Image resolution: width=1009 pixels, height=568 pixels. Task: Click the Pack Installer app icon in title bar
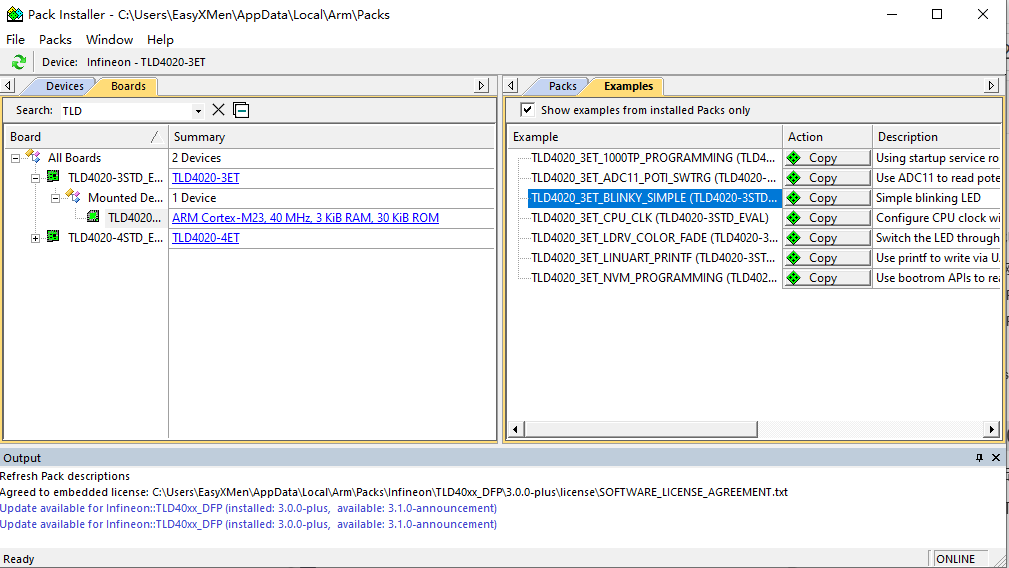[x=14, y=14]
